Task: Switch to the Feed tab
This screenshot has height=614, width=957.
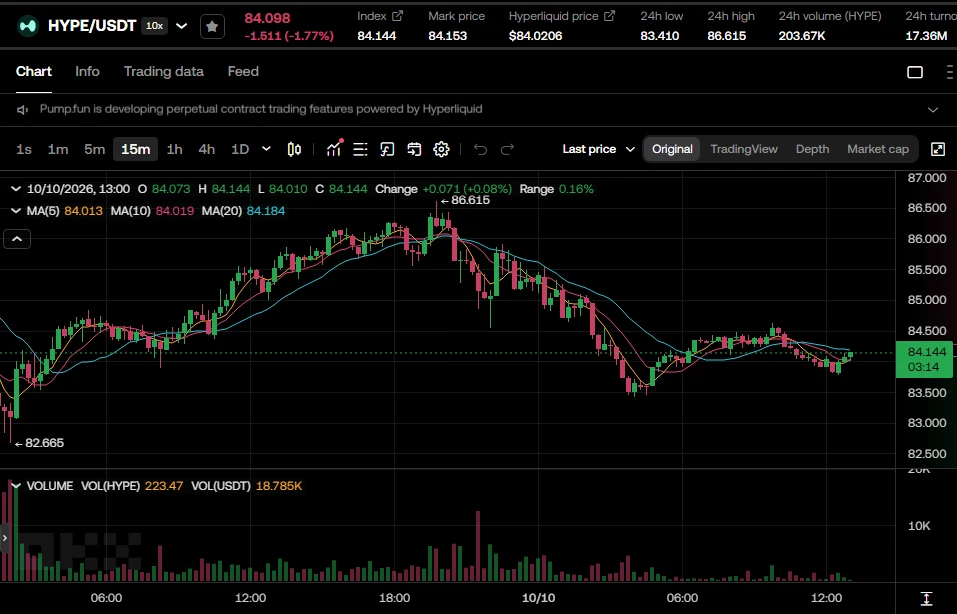Action: (x=243, y=71)
